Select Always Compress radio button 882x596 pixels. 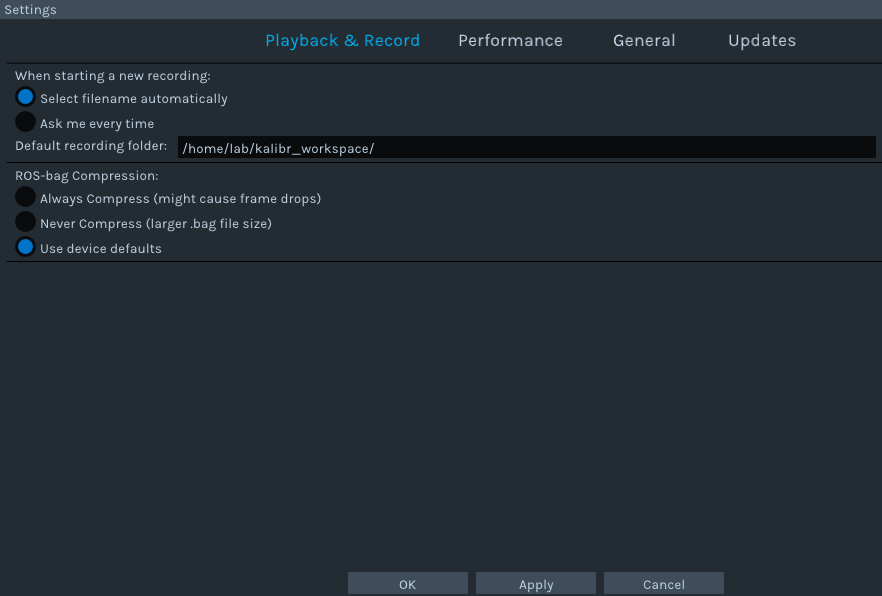point(25,197)
